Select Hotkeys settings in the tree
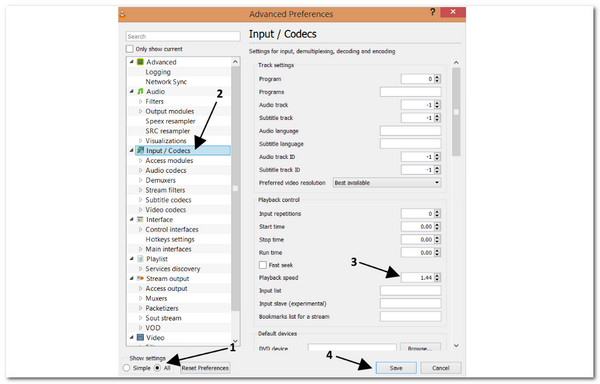The image size is (600, 384). pyautogui.click(x=170, y=239)
